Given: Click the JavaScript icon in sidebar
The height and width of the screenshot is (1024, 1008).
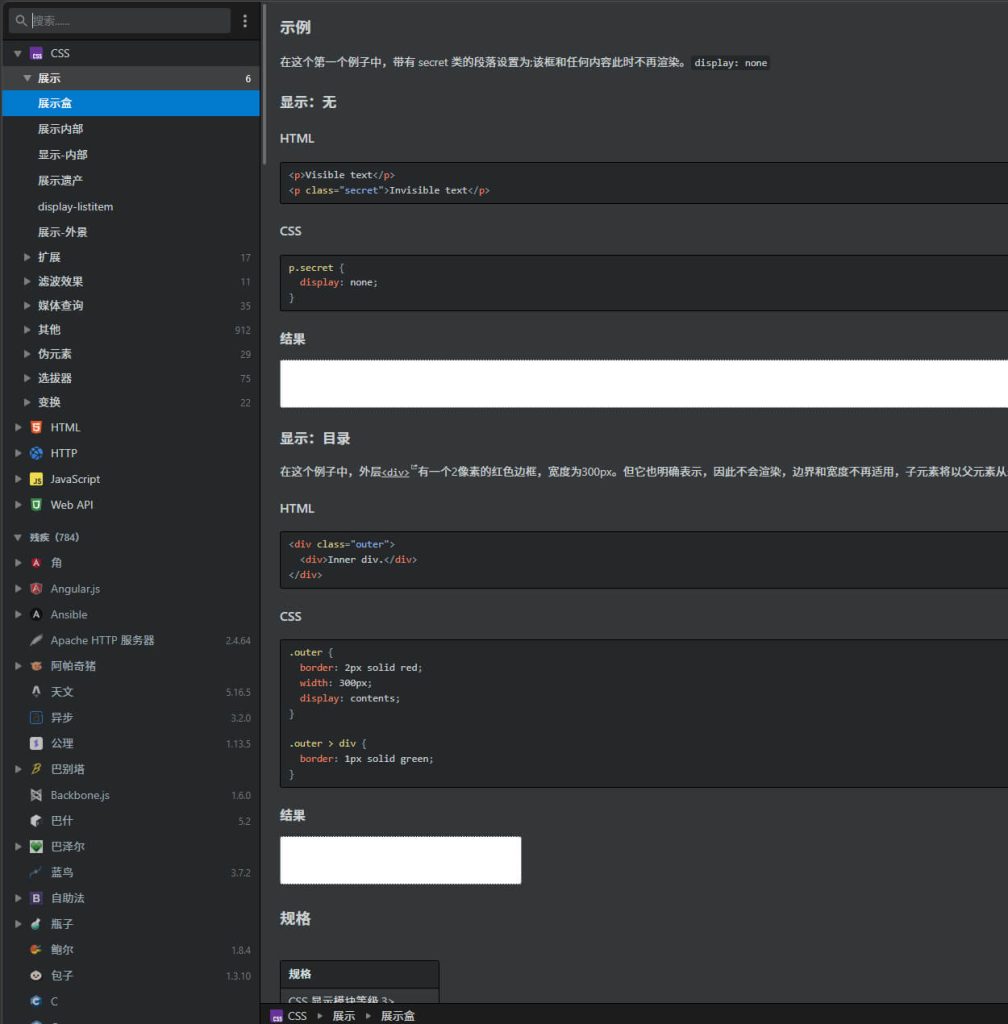Looking at the screenshot, I should 36,479.
